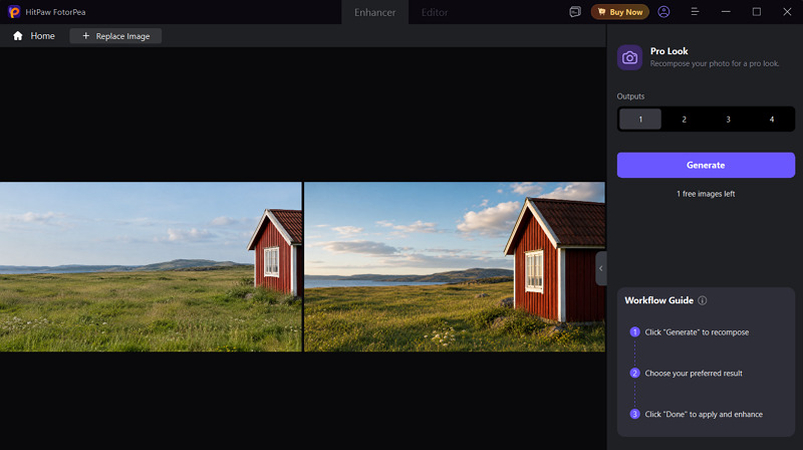Click '1 free images left' text
This screenshot has width=803, height=450.
coord(706,194)
